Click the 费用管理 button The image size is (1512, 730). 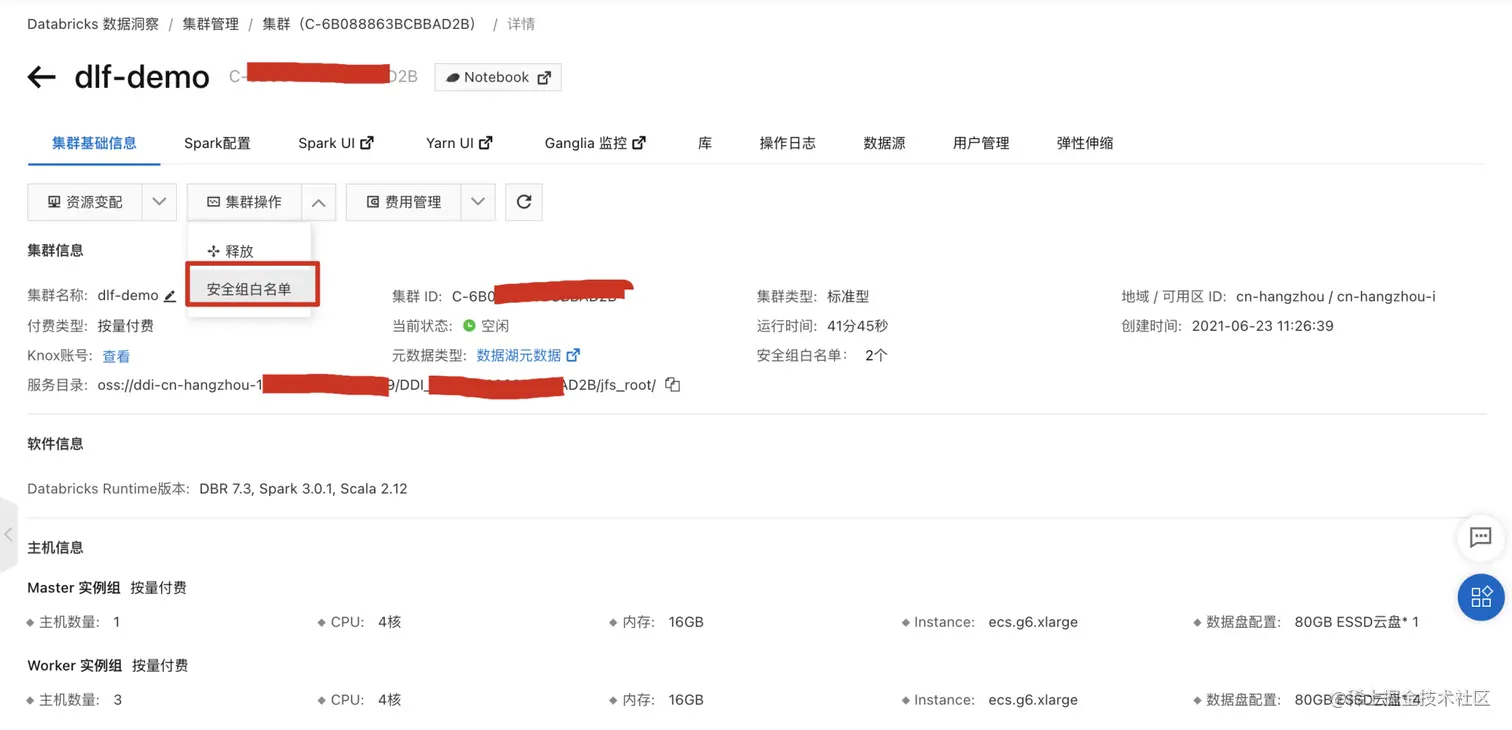point(404,202)
